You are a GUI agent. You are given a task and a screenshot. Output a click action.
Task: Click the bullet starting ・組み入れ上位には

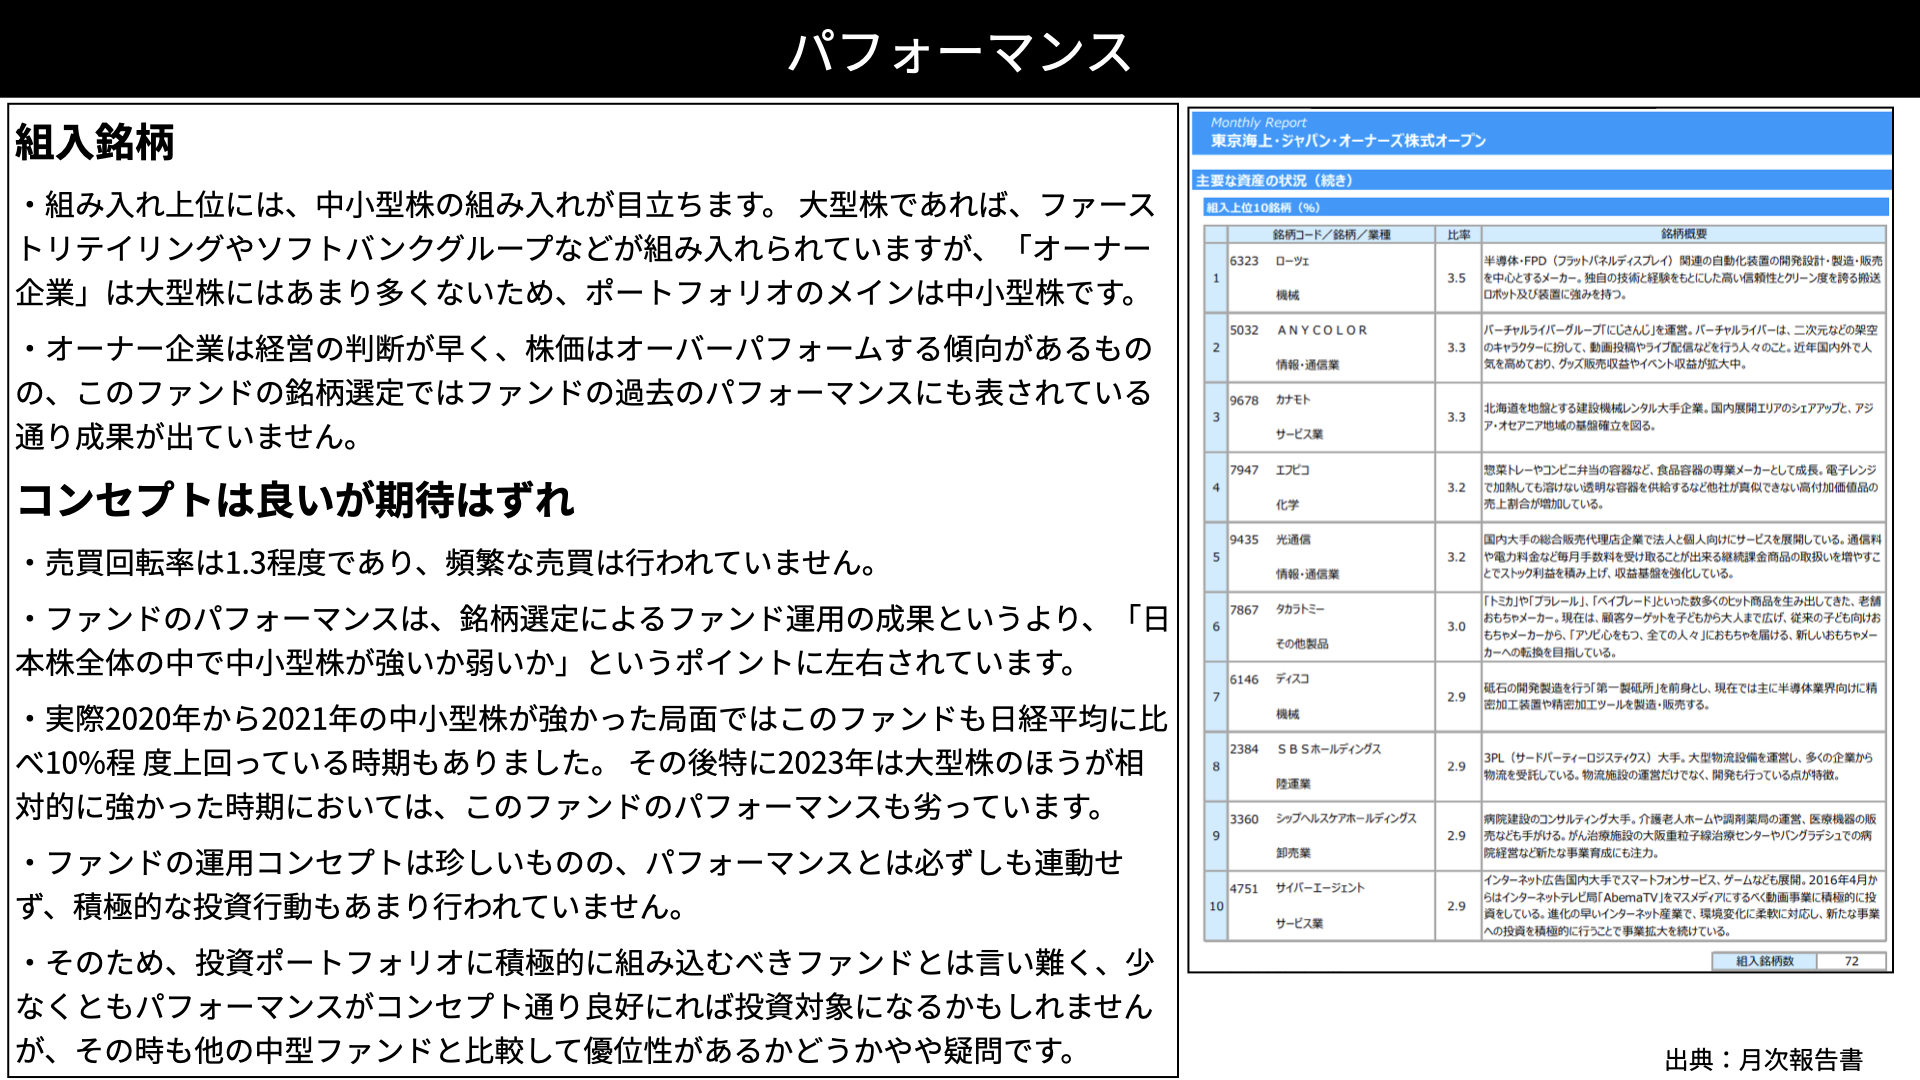586,248
